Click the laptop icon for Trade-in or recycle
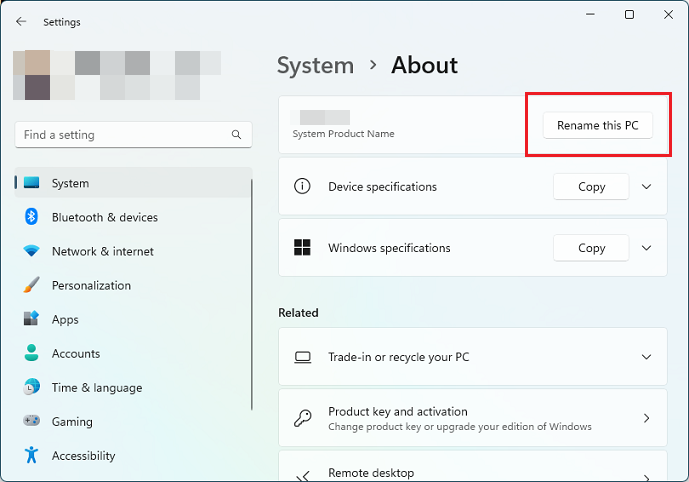The width and height of the screenshot is (689, 482). [x=302, y=357]
